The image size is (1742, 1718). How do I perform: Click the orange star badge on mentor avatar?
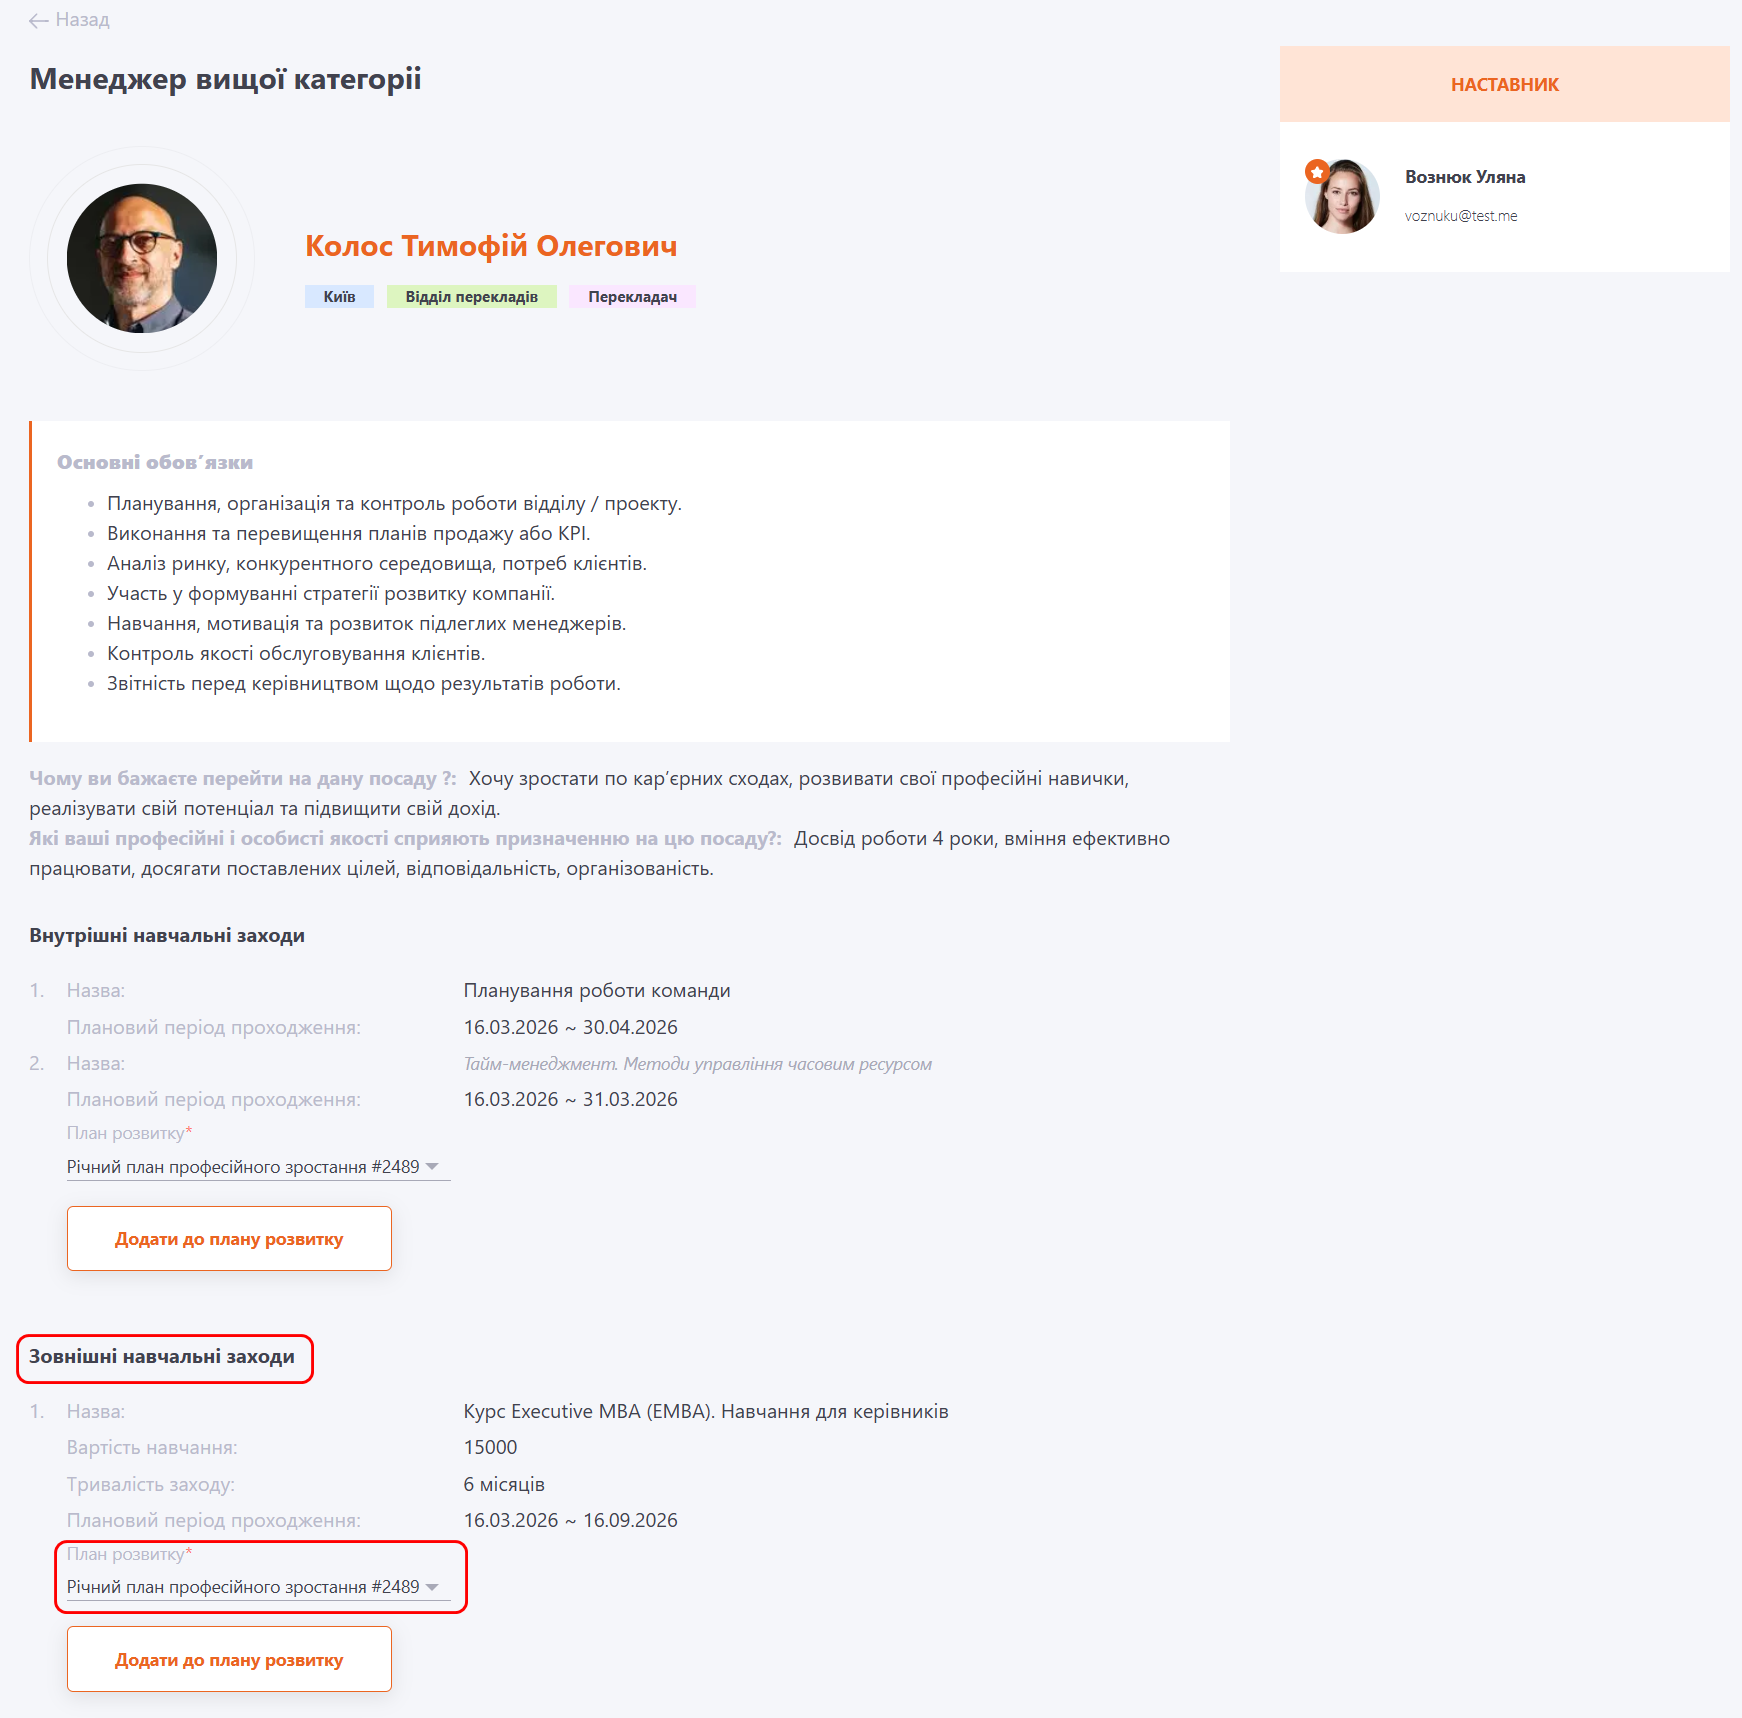pos(1317,172)
